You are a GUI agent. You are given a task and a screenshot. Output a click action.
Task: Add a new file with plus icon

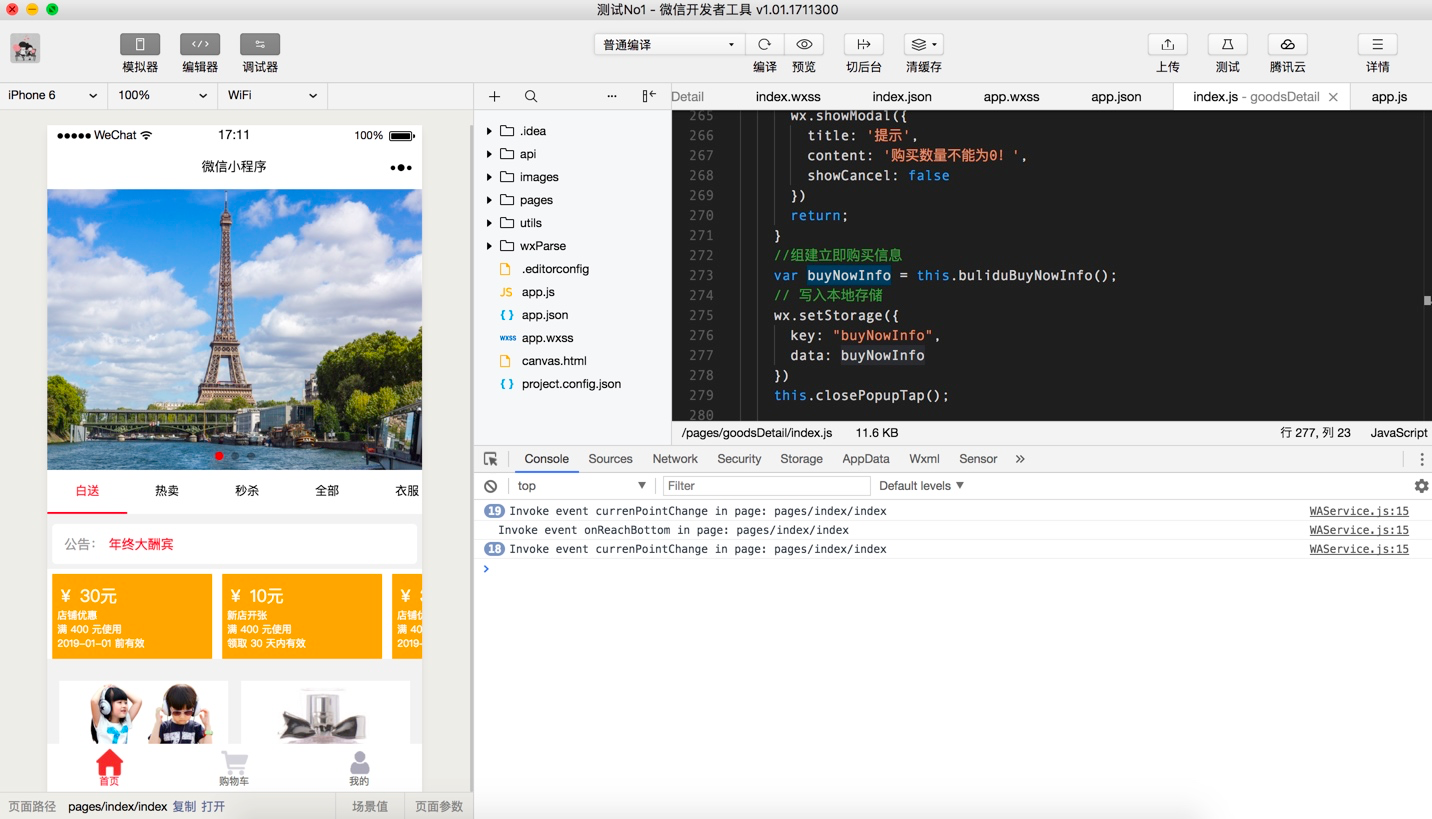click(494, 96)
